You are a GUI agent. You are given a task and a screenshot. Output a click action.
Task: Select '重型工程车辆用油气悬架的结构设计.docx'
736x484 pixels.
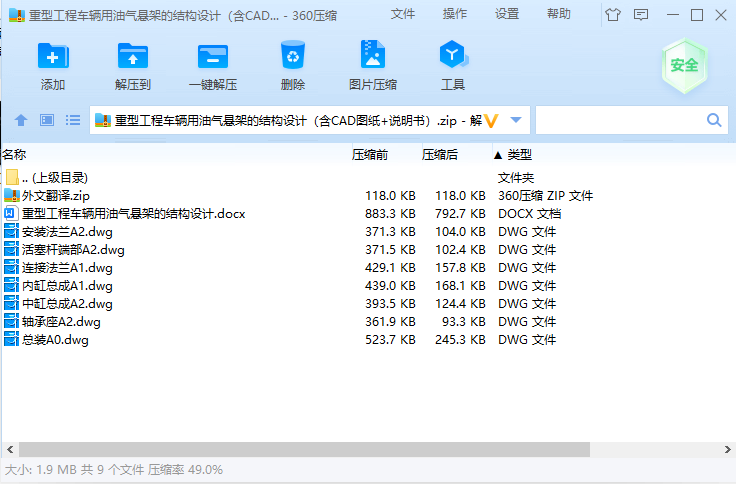coord(133,214)
